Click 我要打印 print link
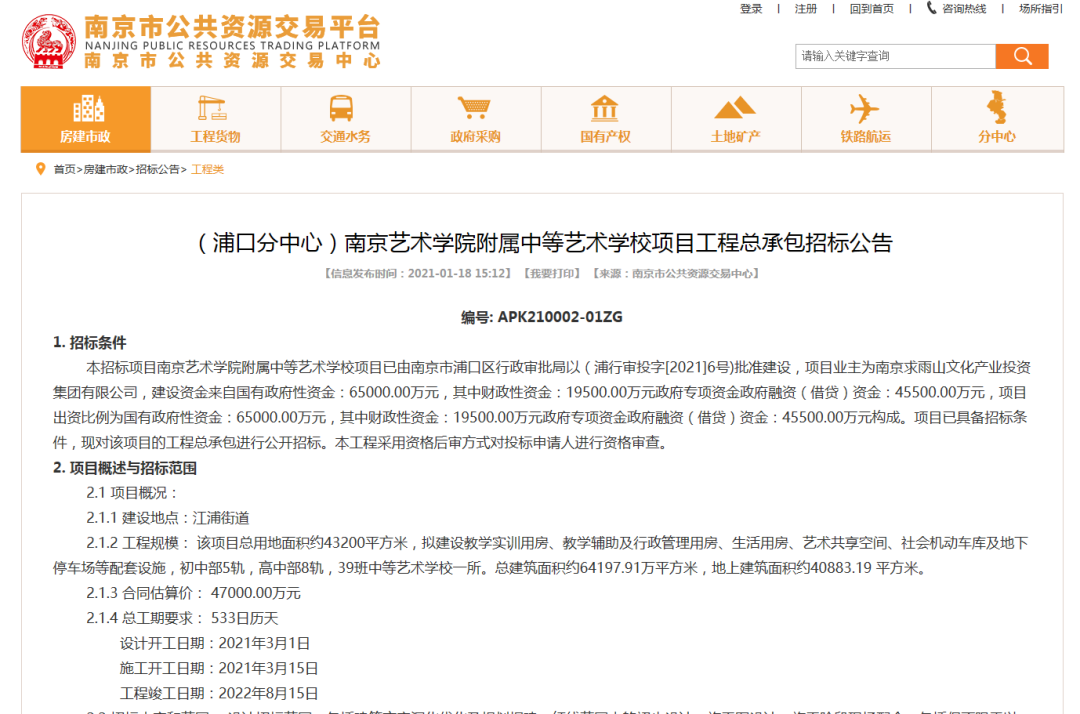The width and height of the screenshot is (1080, 714). coord(552,273)
